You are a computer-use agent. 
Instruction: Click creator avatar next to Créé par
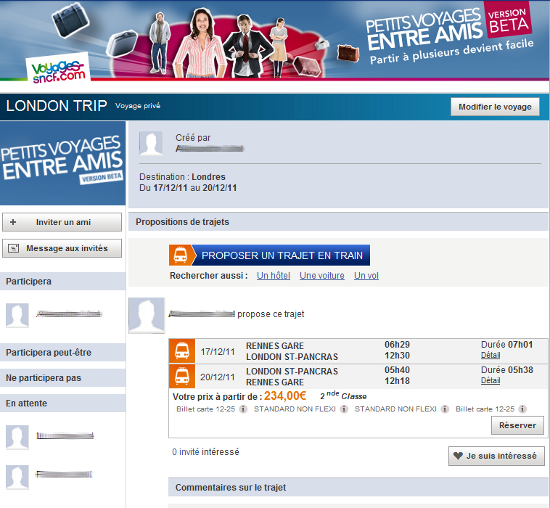151,143
